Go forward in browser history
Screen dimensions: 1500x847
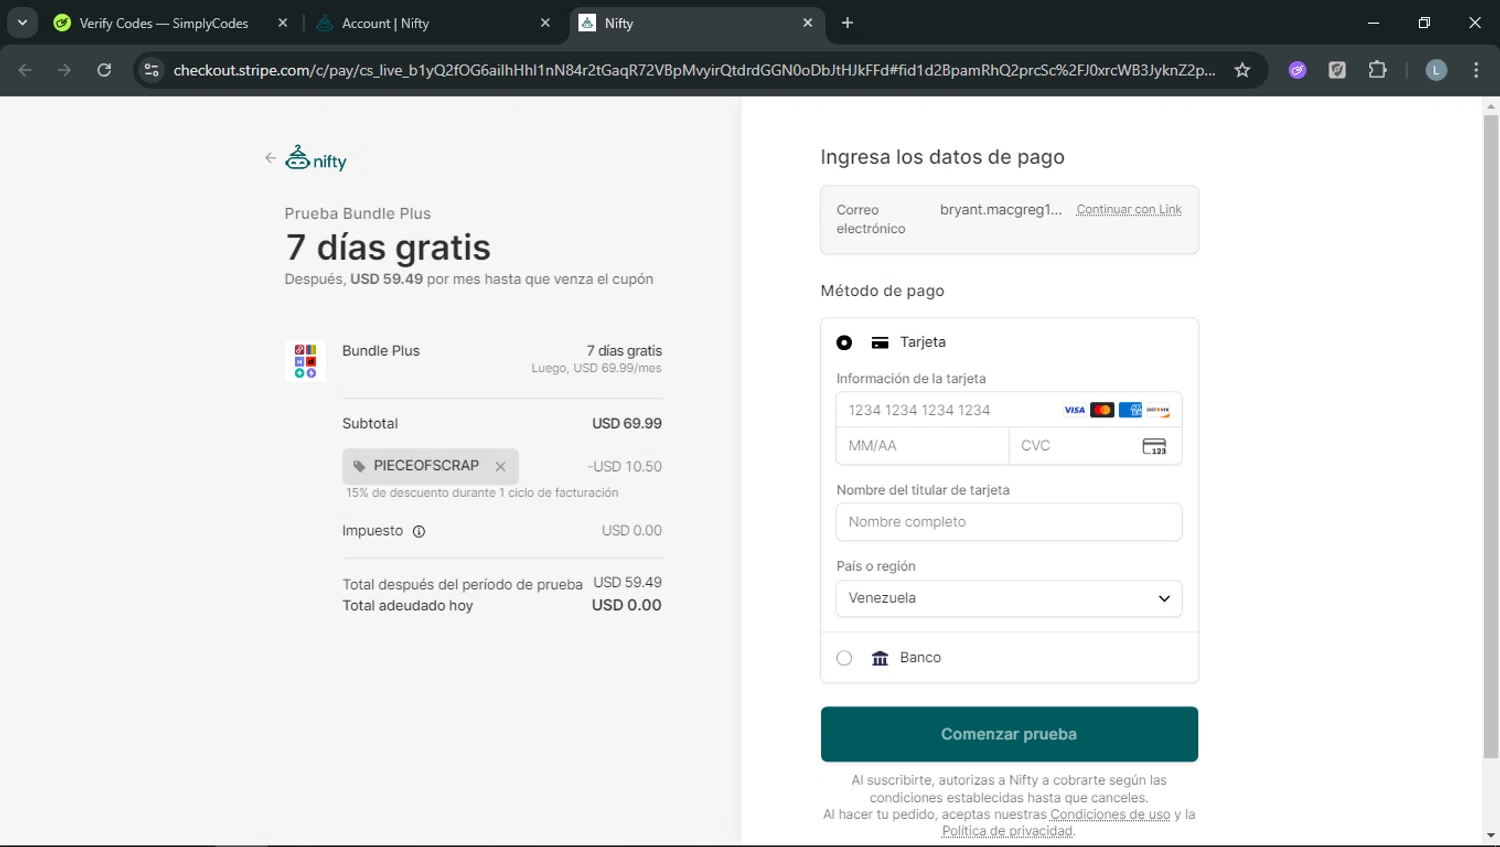tap(64, 70)
